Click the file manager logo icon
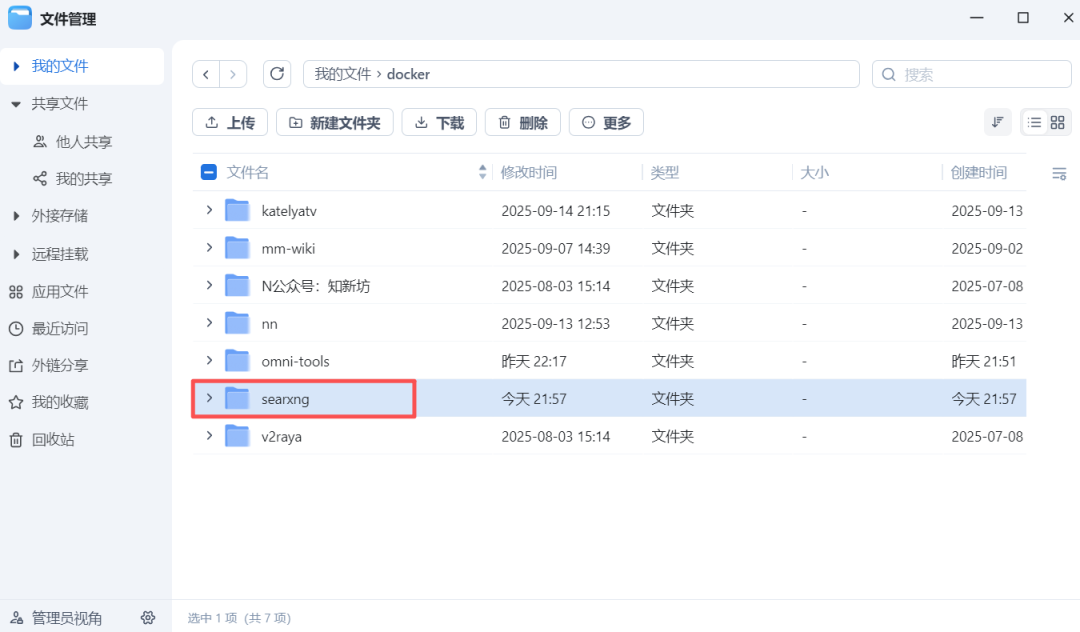 19,17
